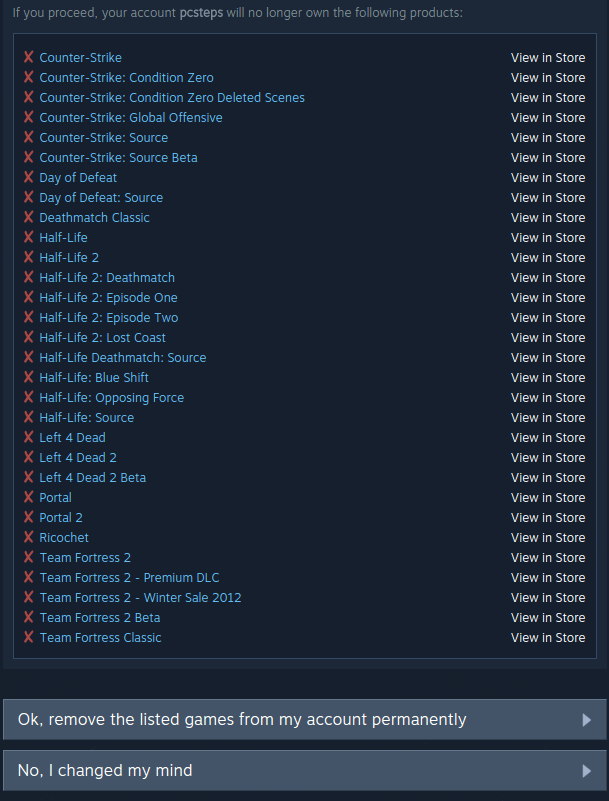Click the red X next to Ricochet
The image size is (609, 801).
tap(29, 537)
